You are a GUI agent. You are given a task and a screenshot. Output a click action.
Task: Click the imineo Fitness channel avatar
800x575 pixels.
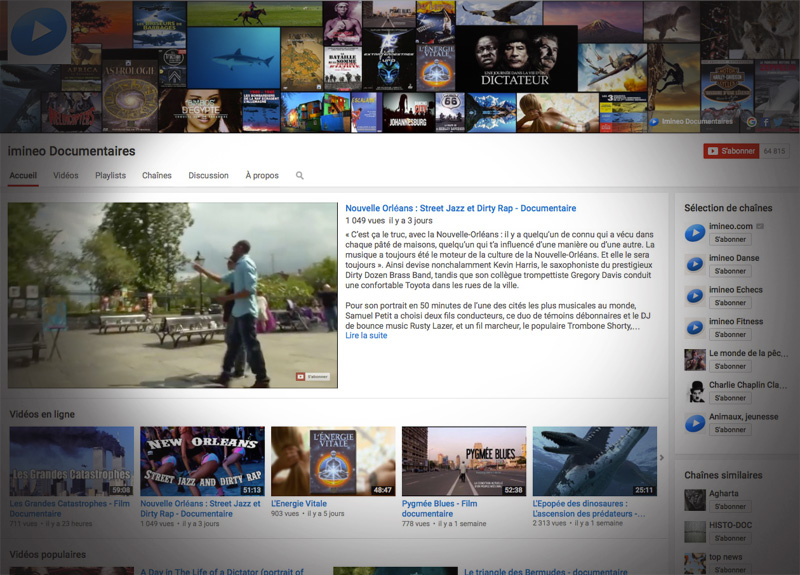tap(694, 328)
